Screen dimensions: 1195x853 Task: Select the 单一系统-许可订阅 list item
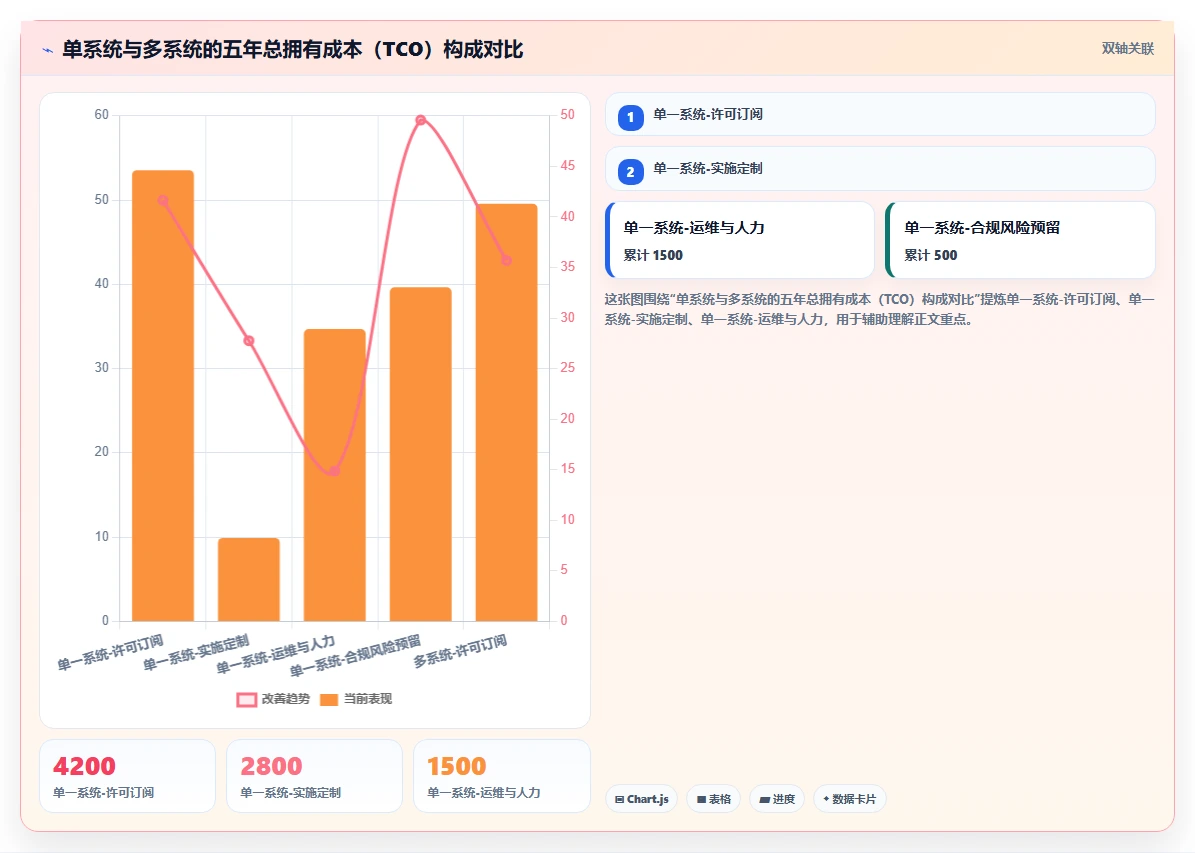(880, 114)
